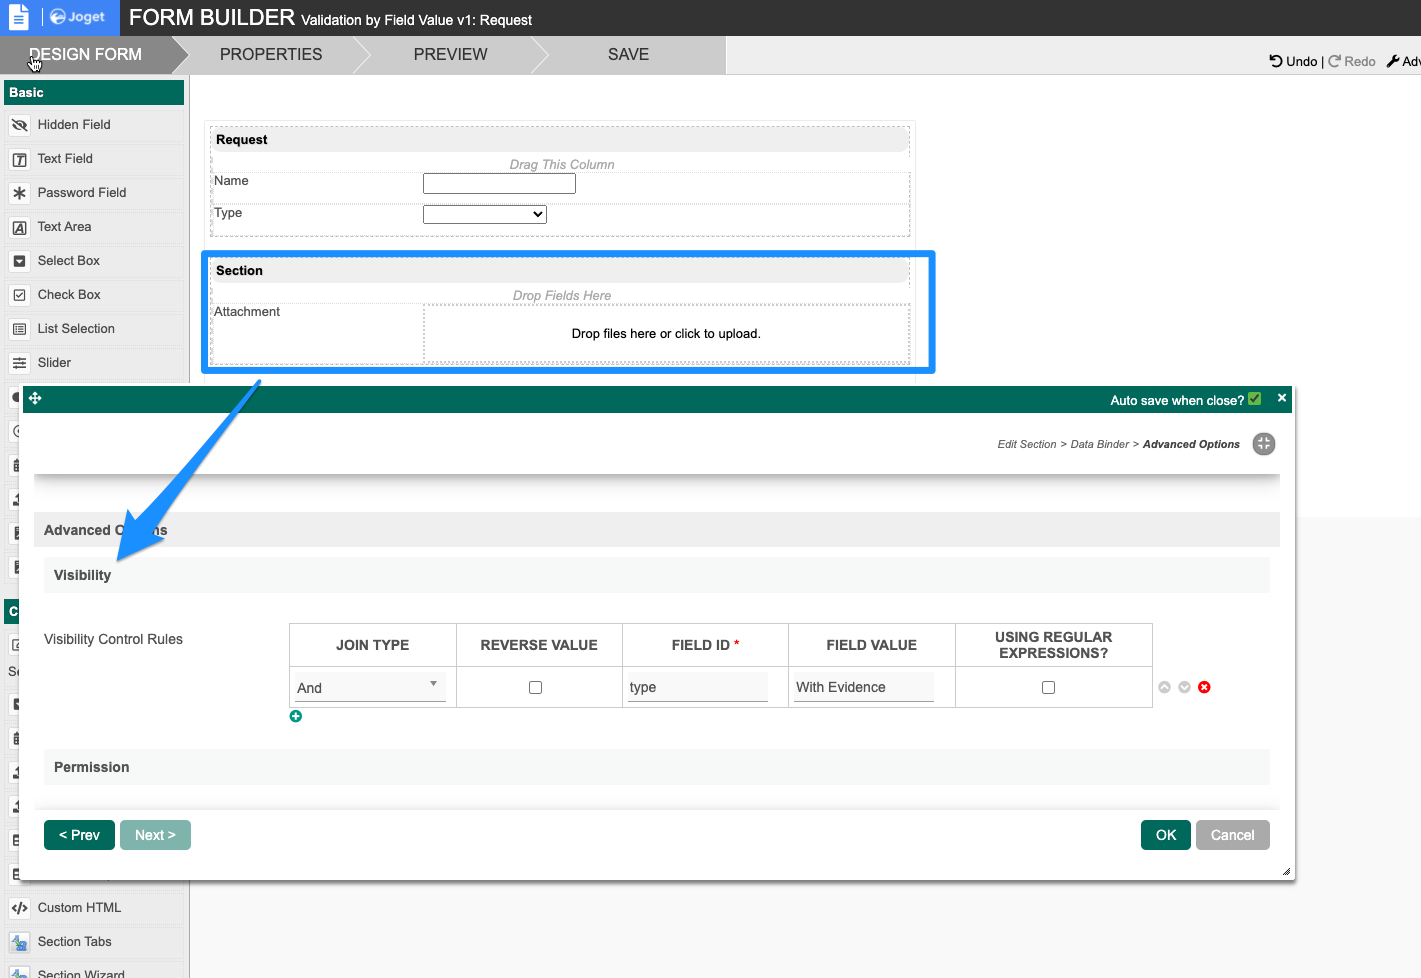1421x978 pixels.
Task: Select the Password Field element icon
Action: [19, 193]
